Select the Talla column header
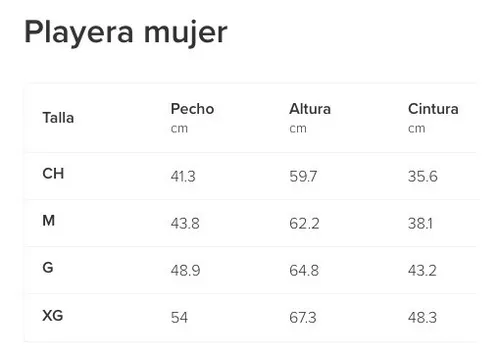 click(58, 118)
